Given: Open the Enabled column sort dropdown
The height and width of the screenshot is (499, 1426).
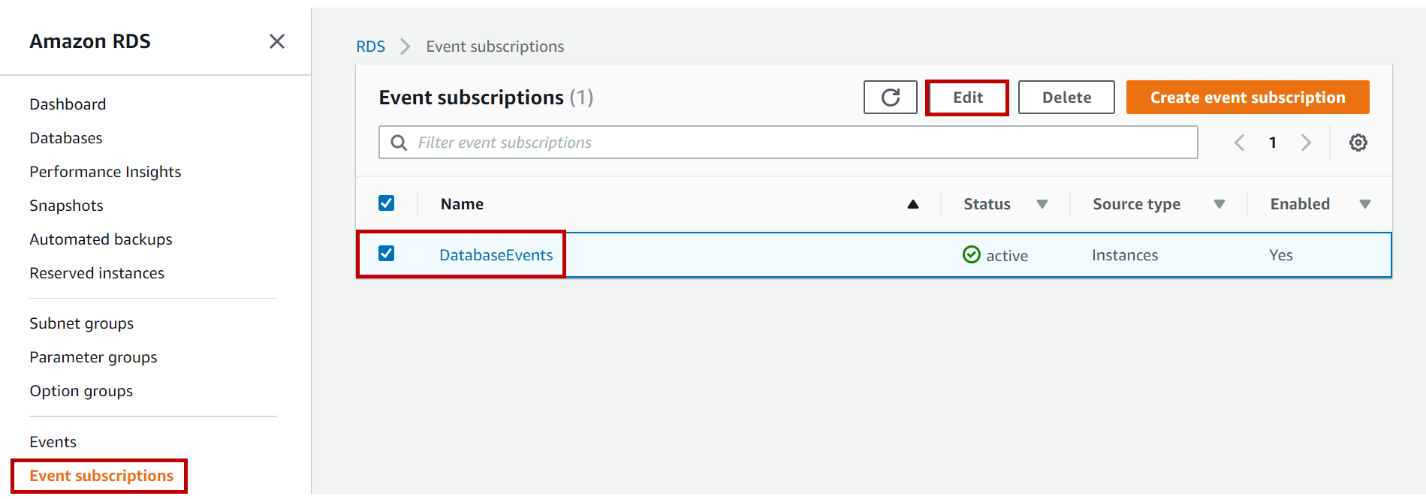Looking at the screenshot, I should pyautogui.click(x=1365, y=204).
